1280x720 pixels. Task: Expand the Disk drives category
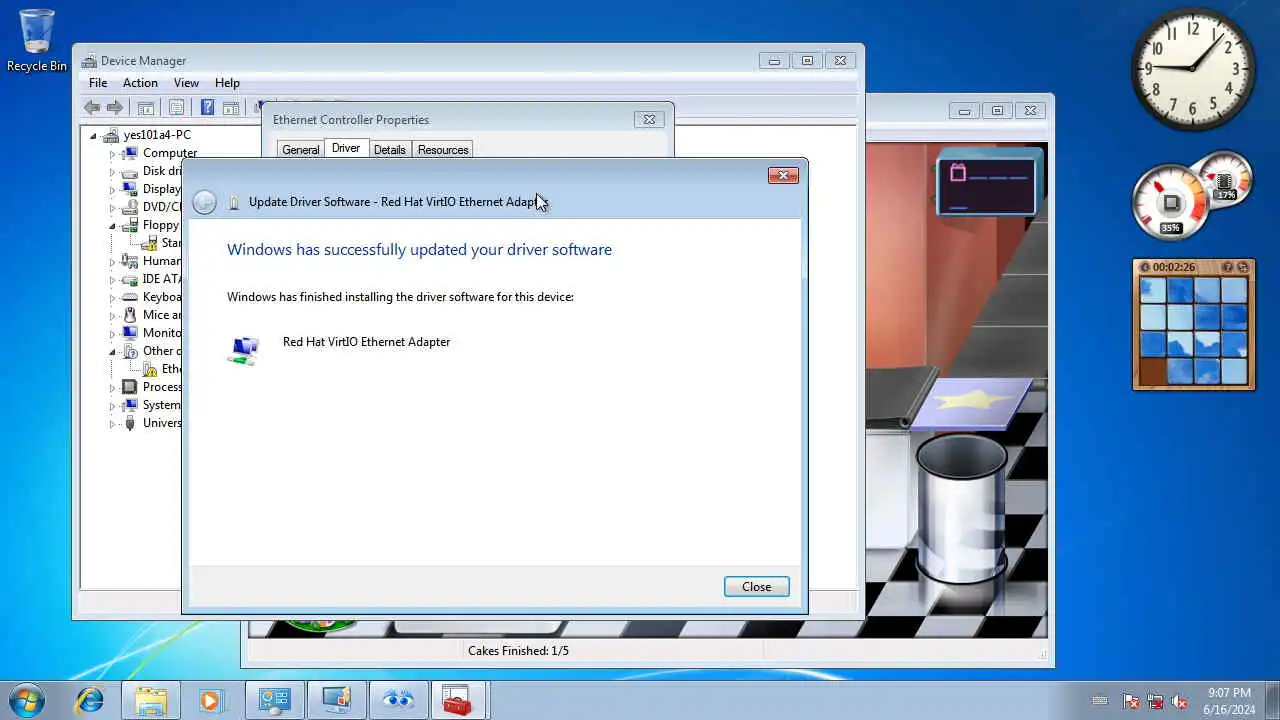[112, 172]
